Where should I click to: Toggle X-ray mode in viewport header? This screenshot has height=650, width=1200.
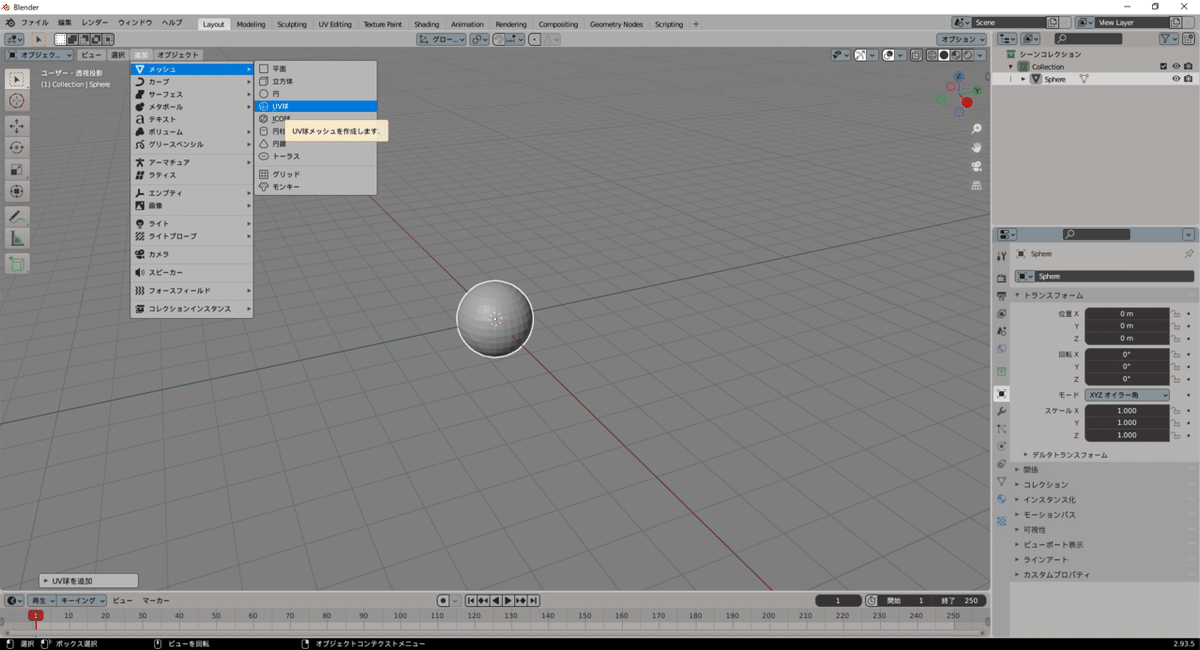(915, 55)
